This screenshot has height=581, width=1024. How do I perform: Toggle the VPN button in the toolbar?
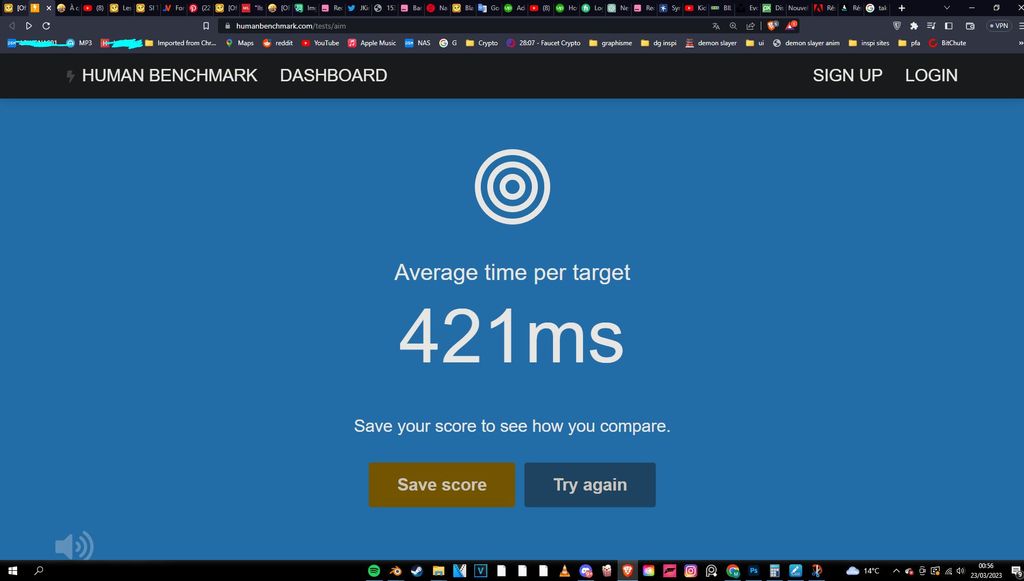pos(999,26)
